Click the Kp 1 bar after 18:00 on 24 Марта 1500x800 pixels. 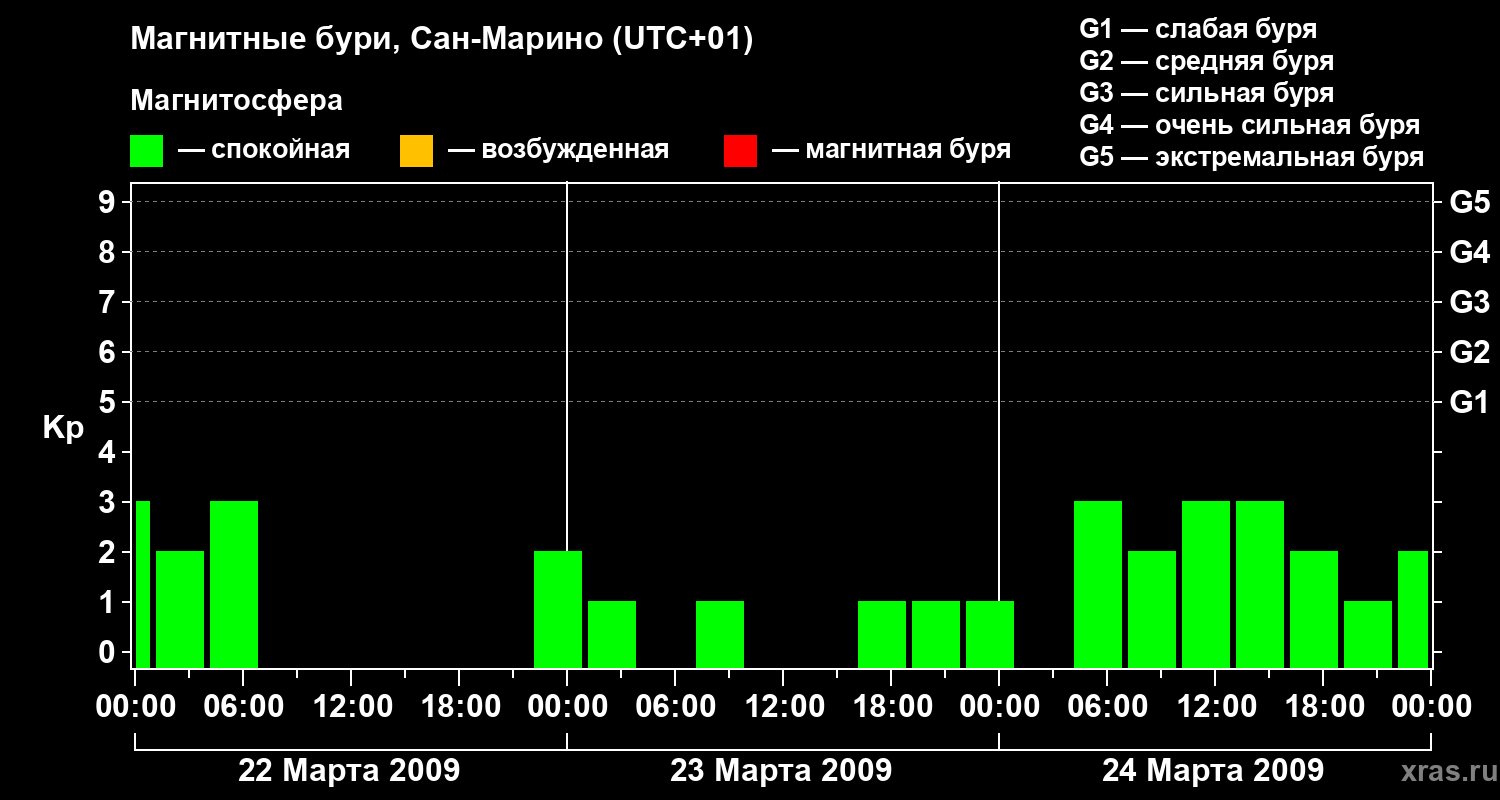(x=1368, y=634)
